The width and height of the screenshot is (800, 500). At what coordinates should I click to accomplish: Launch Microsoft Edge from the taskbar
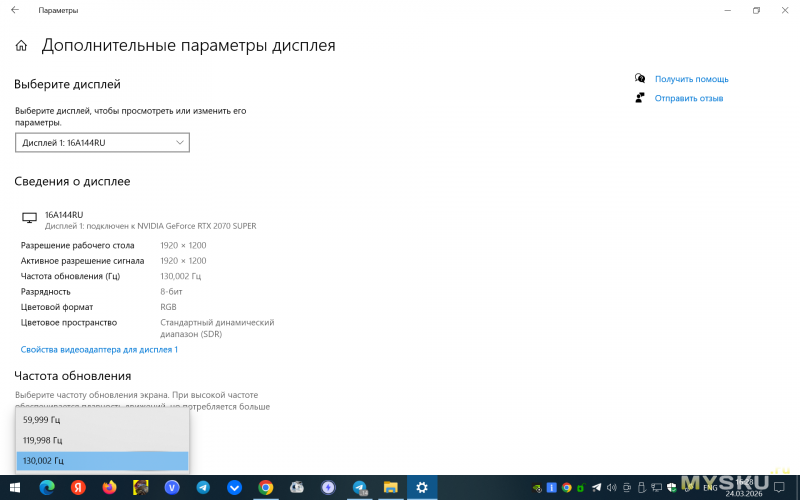pos(47,487)
